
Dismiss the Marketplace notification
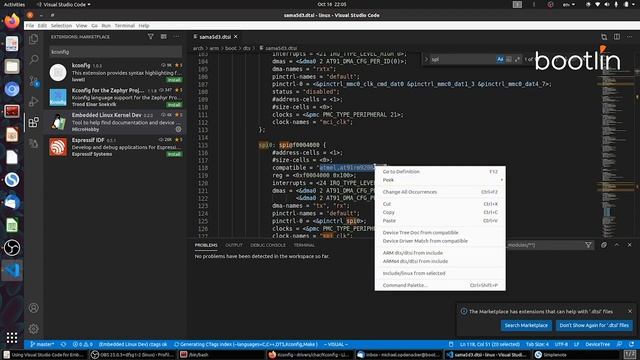630,311
